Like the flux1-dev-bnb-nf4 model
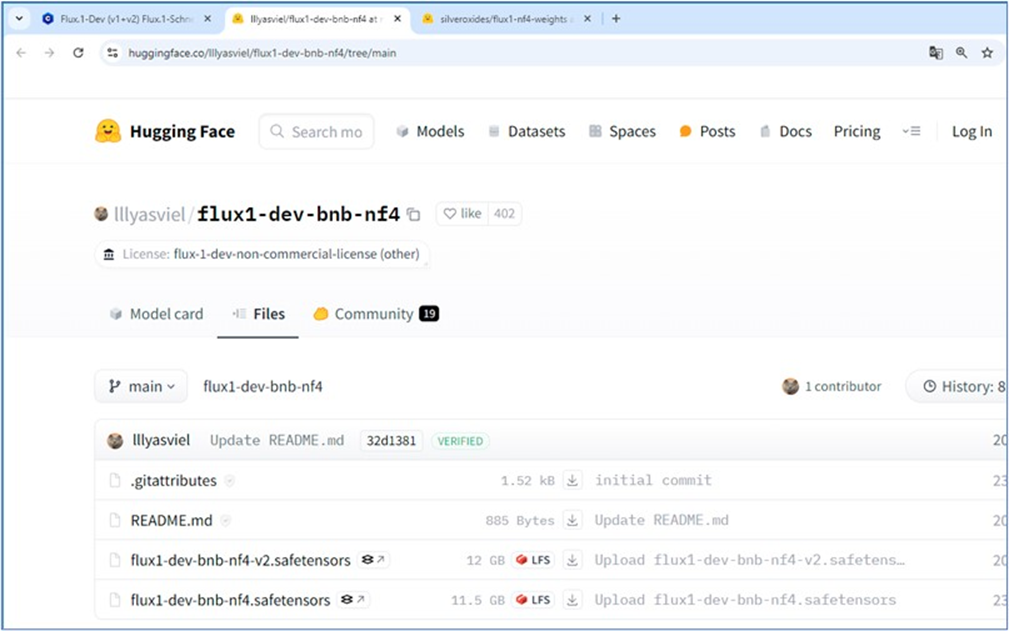This screenshot has height=631, width=1009. [462, 214]
